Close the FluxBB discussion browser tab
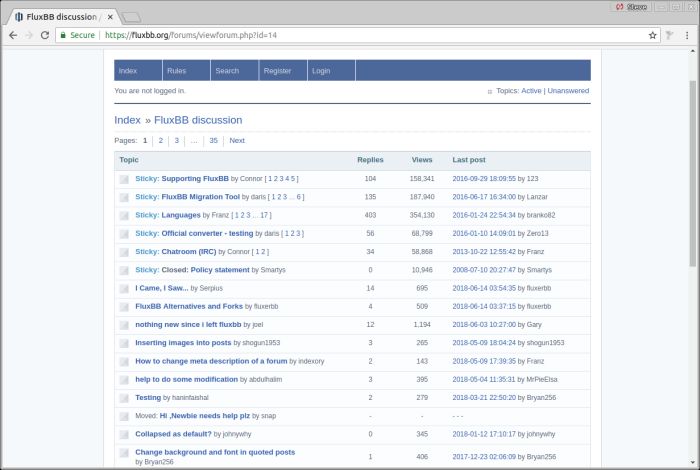The width and height of the screenshot is (700, 470). click(x=110, y=17)
